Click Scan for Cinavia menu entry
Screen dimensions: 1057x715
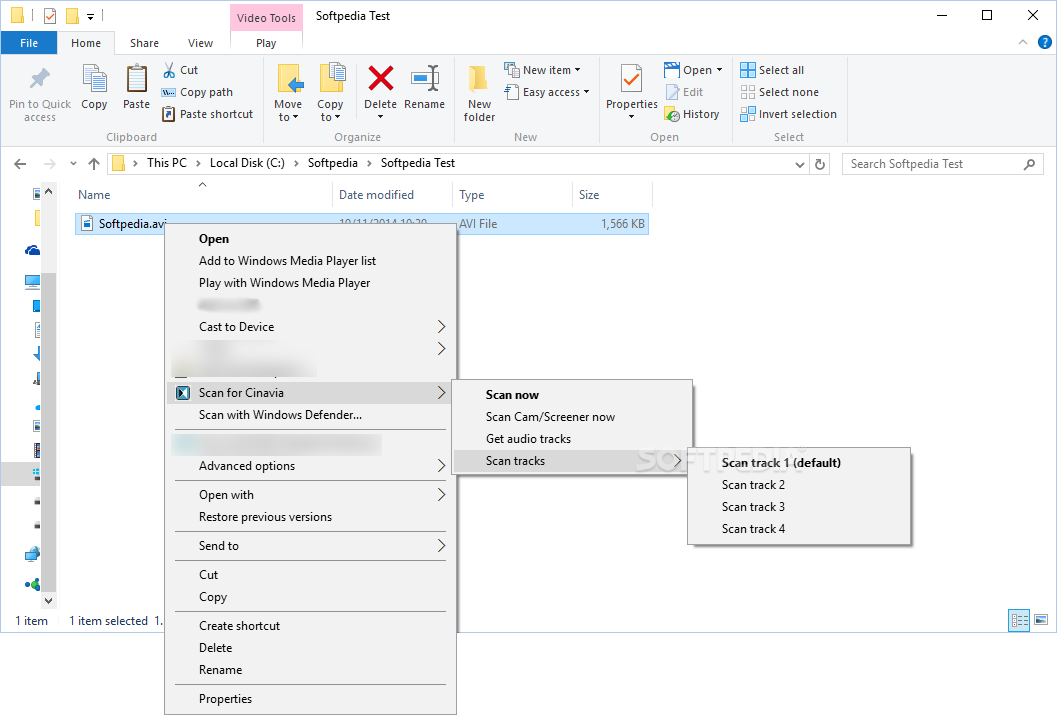pyautogui.click(x=311, y=393)
